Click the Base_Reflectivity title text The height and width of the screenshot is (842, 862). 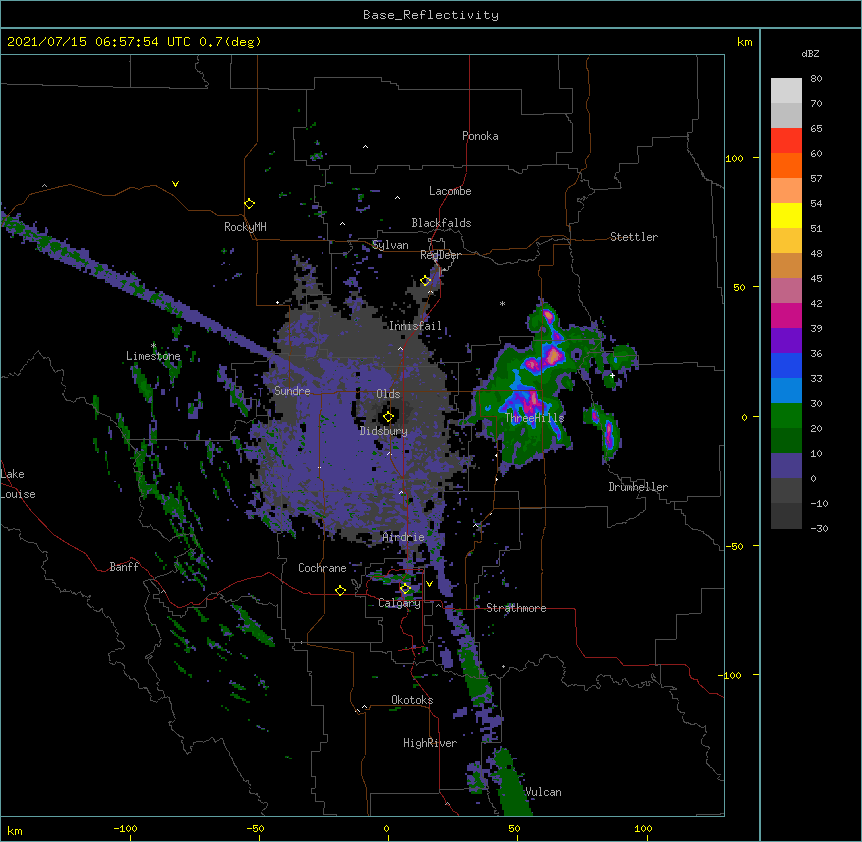pyautogui.click(x=431, y=15)
